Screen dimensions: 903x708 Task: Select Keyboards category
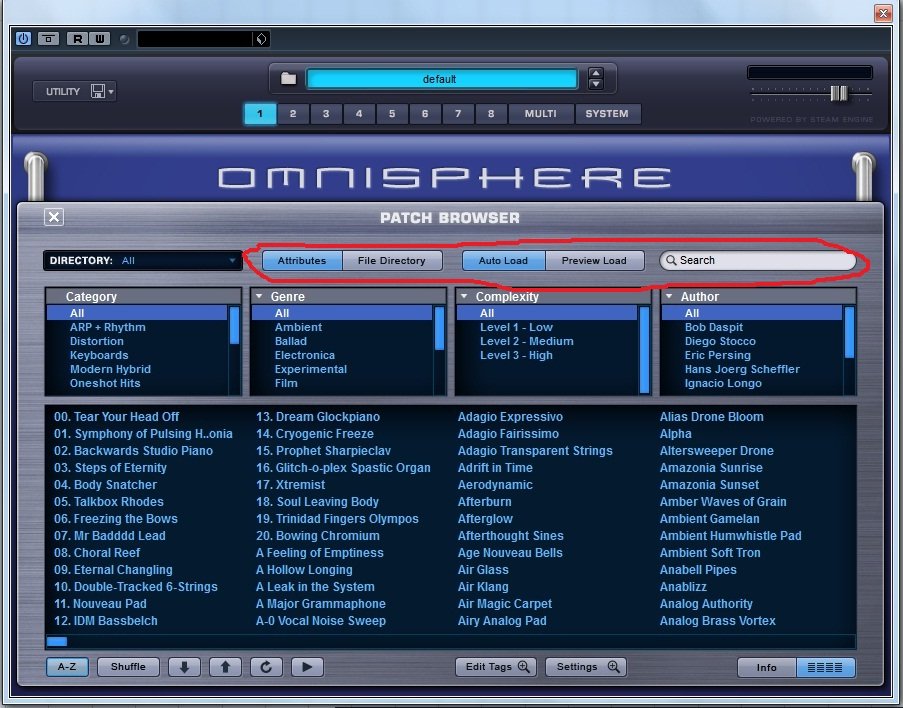[x=99, y=355]
